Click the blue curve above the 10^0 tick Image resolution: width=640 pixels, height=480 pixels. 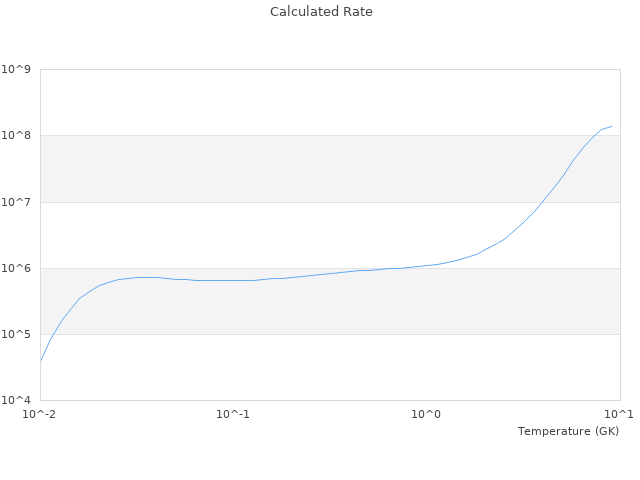tap(427, 265)
